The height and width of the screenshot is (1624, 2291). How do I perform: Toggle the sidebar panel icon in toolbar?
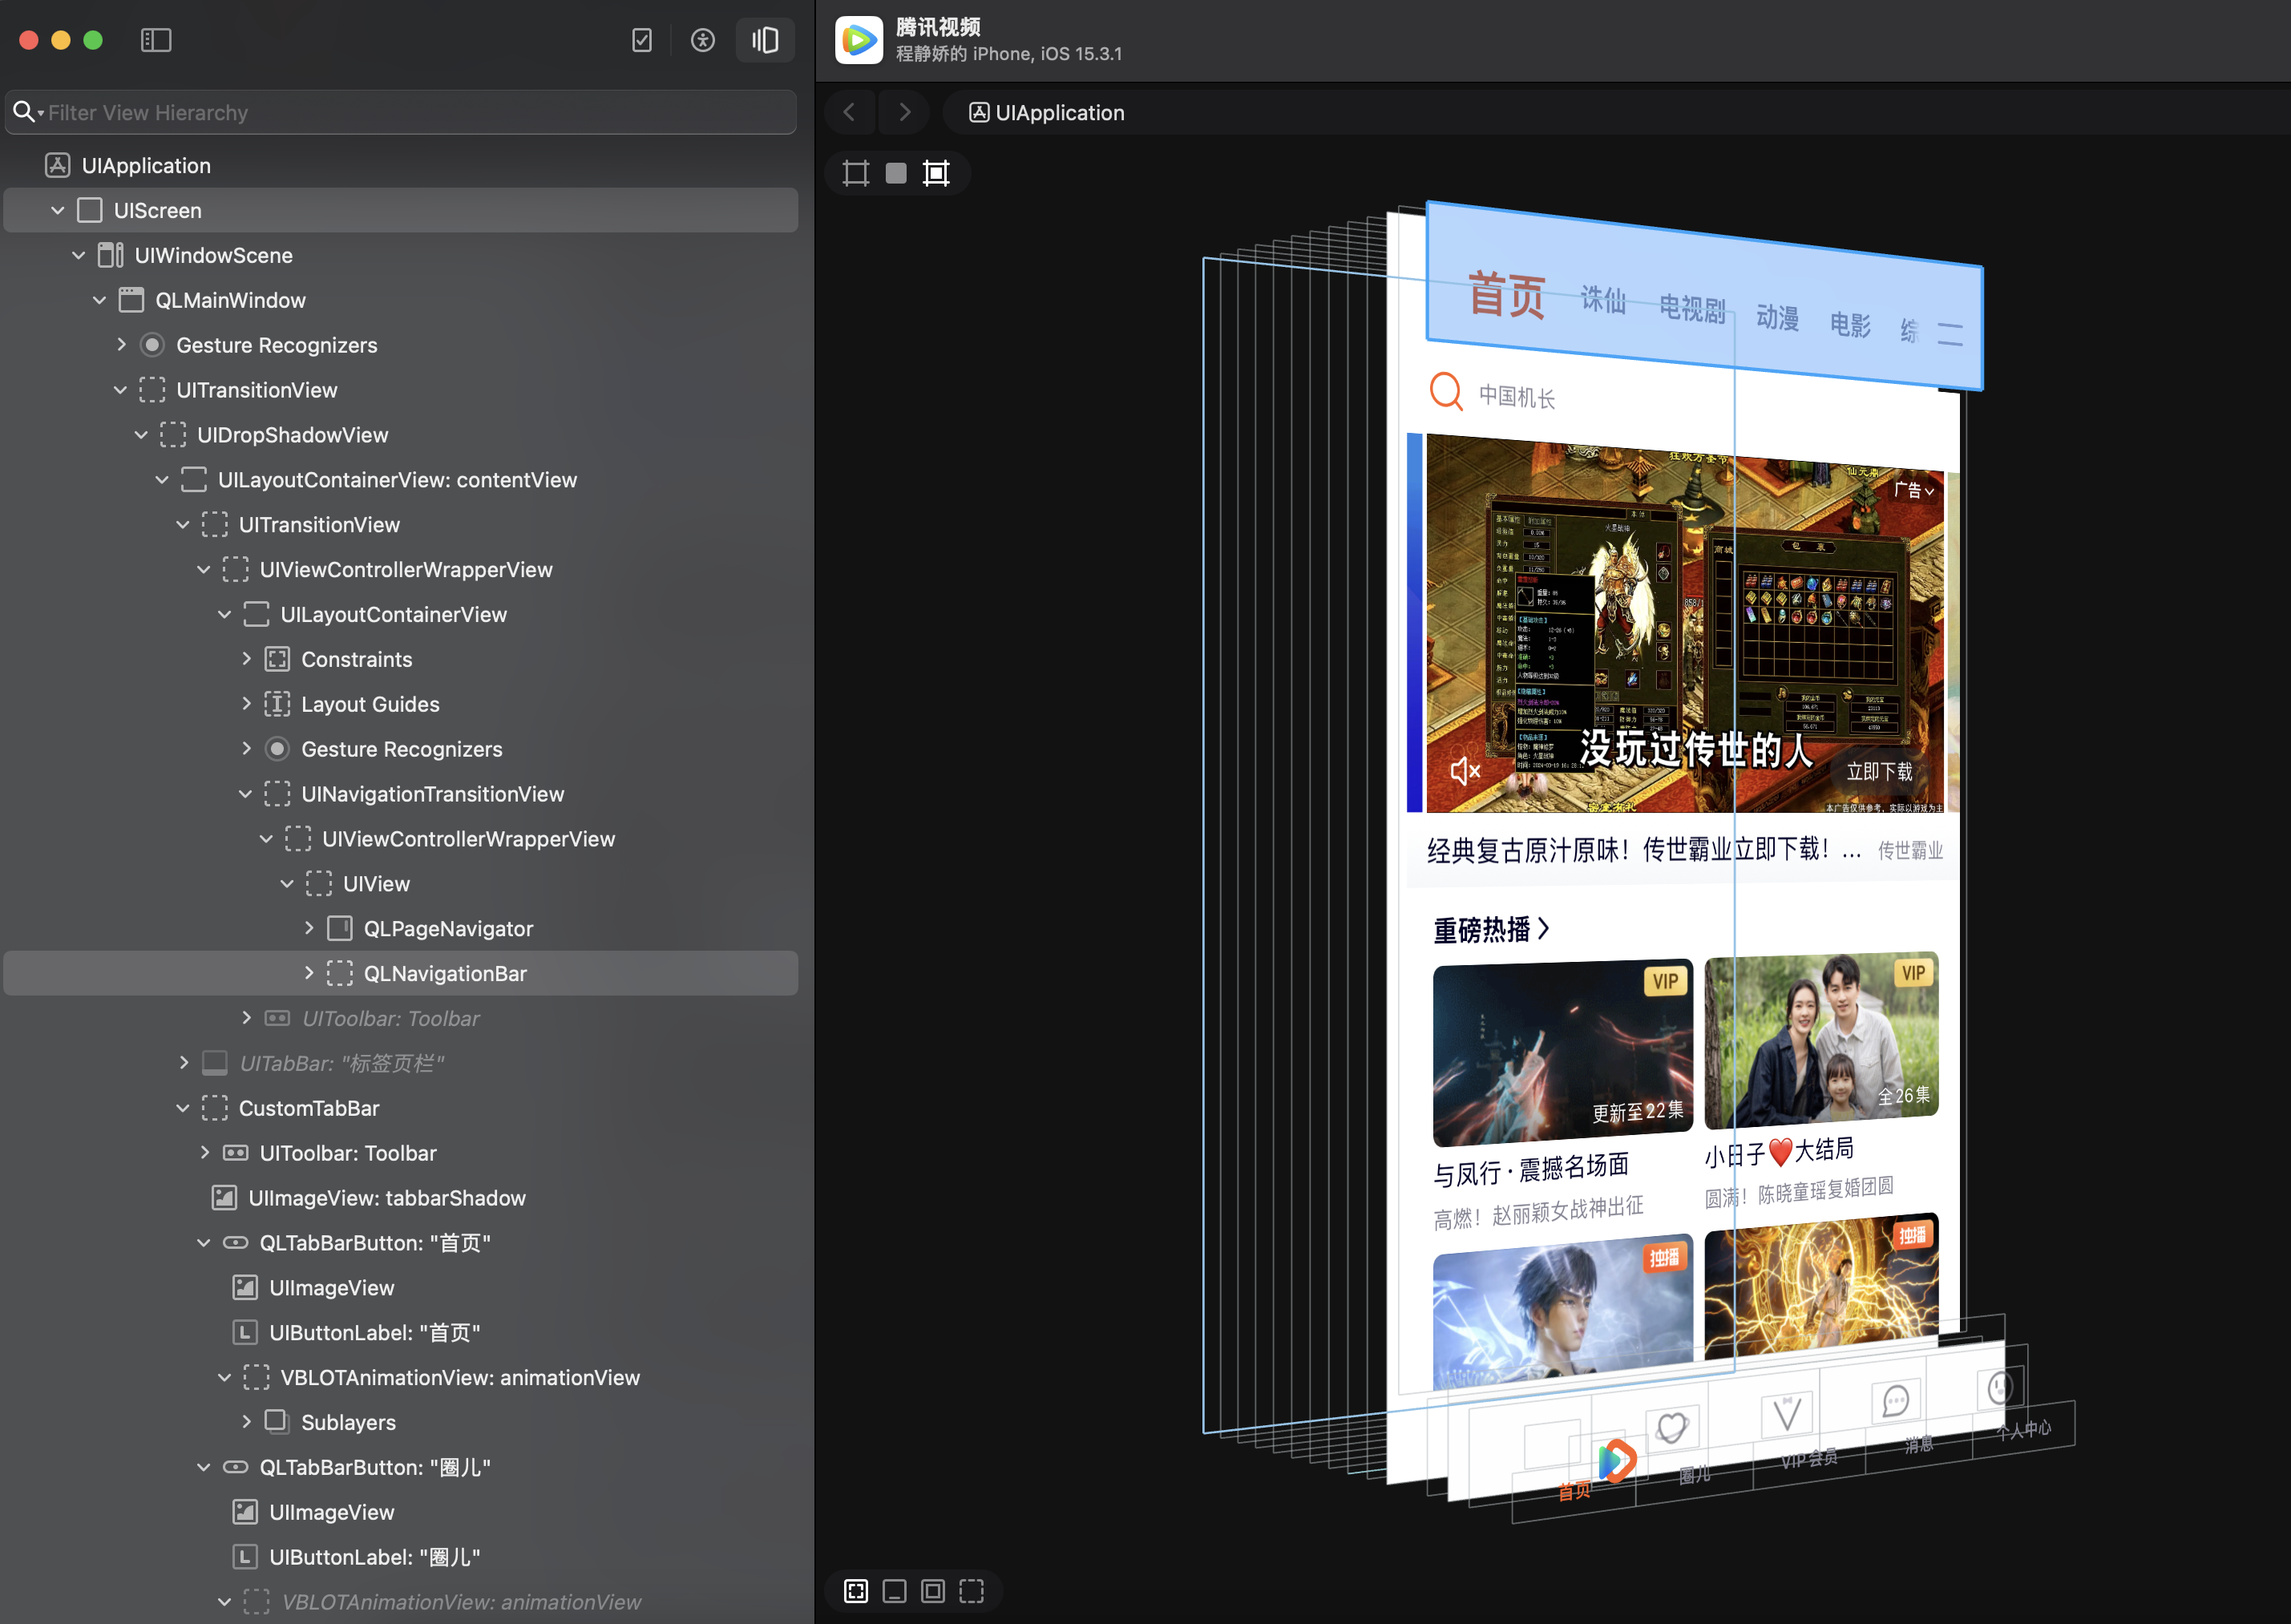156,40
